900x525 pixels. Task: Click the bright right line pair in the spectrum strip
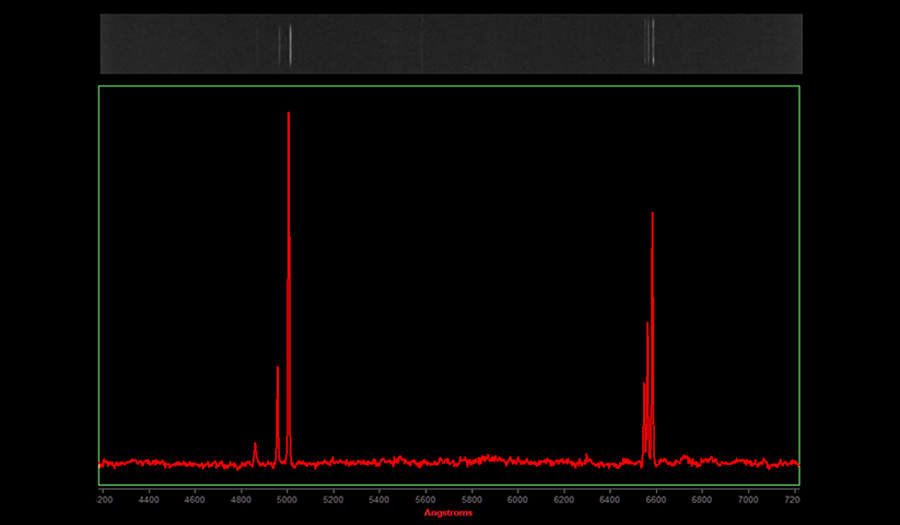[x=650, y=44]
